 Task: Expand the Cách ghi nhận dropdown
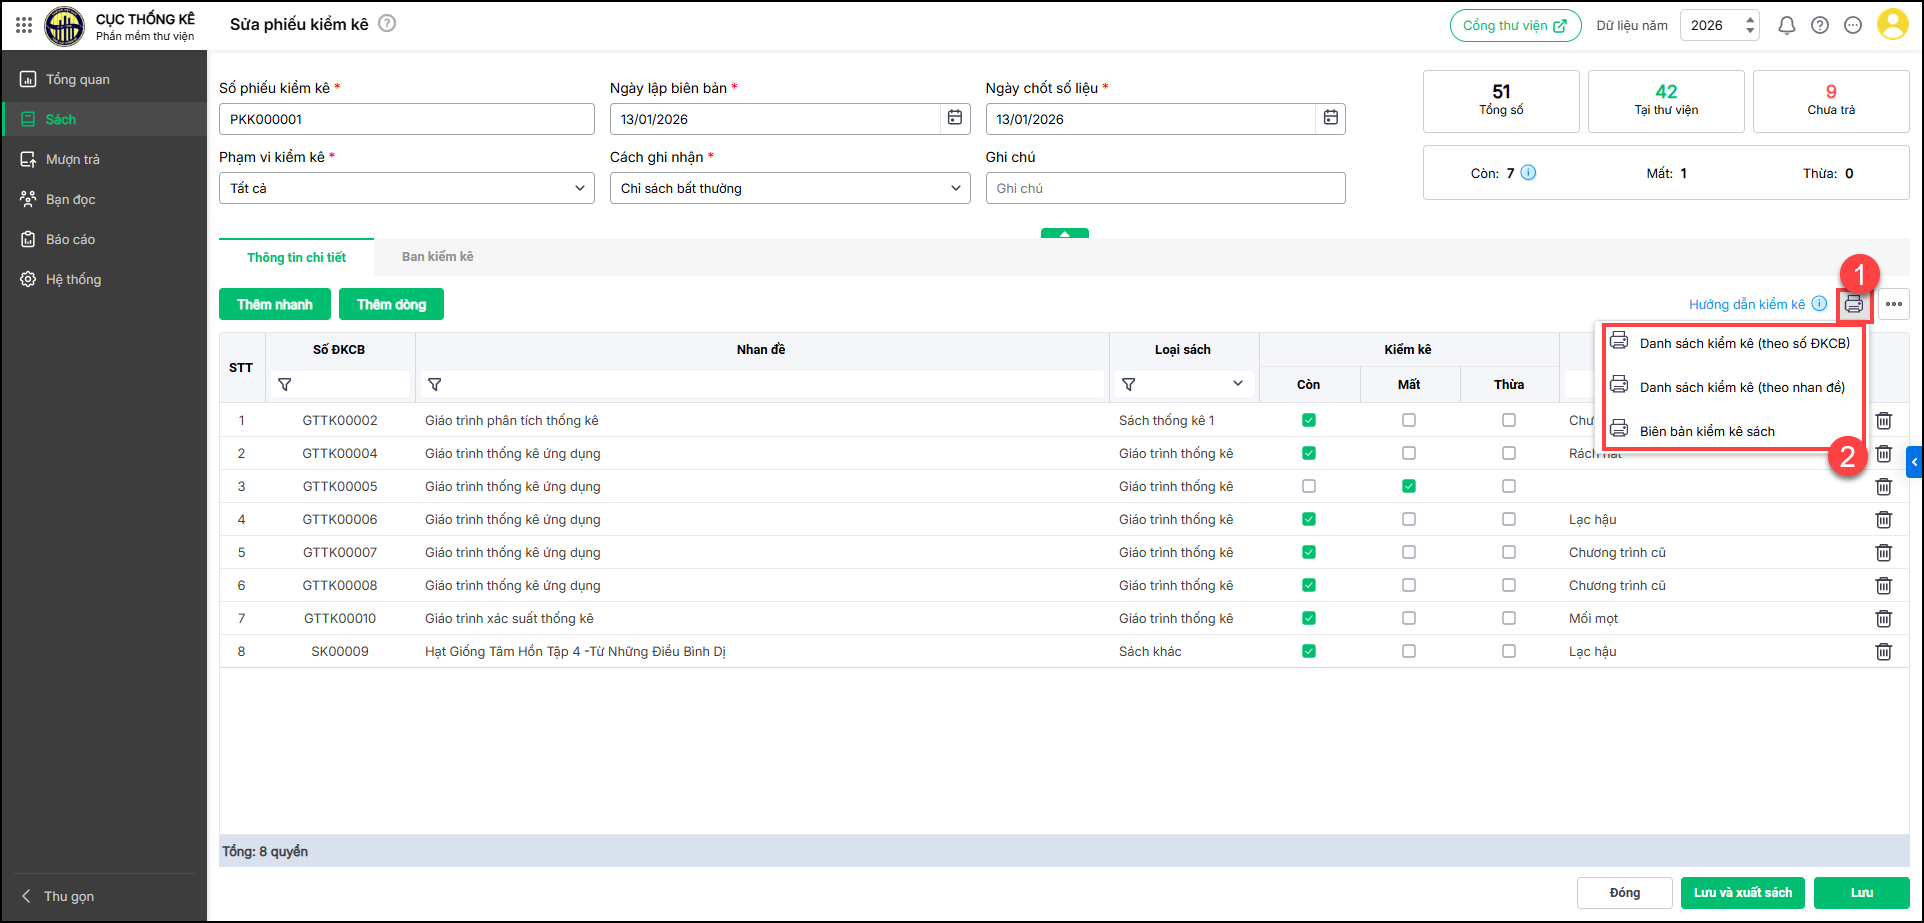pos(789,188)
